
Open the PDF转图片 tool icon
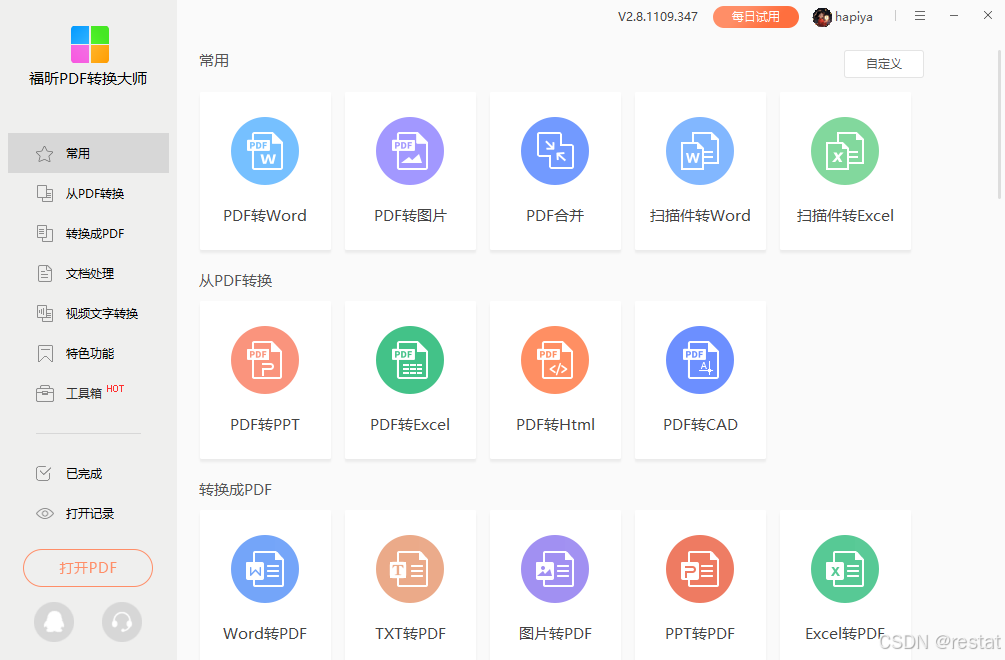pyautogui.click(x=410, y=151)
